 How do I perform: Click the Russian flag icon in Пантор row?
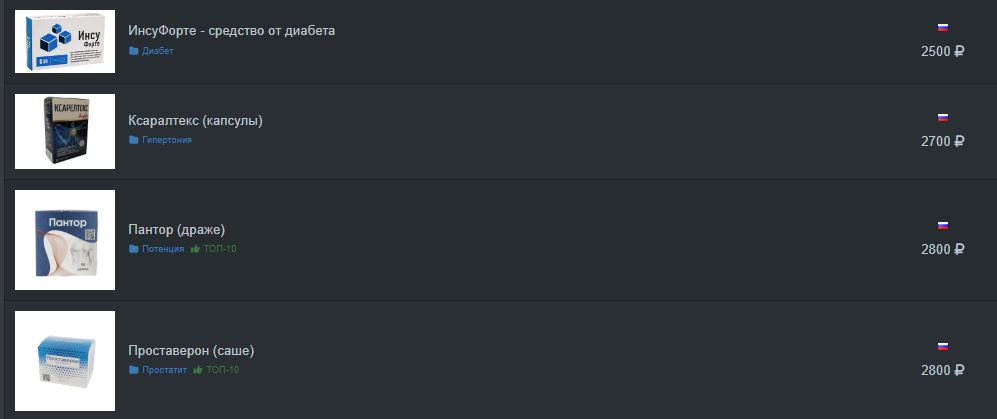pos(943,226)
